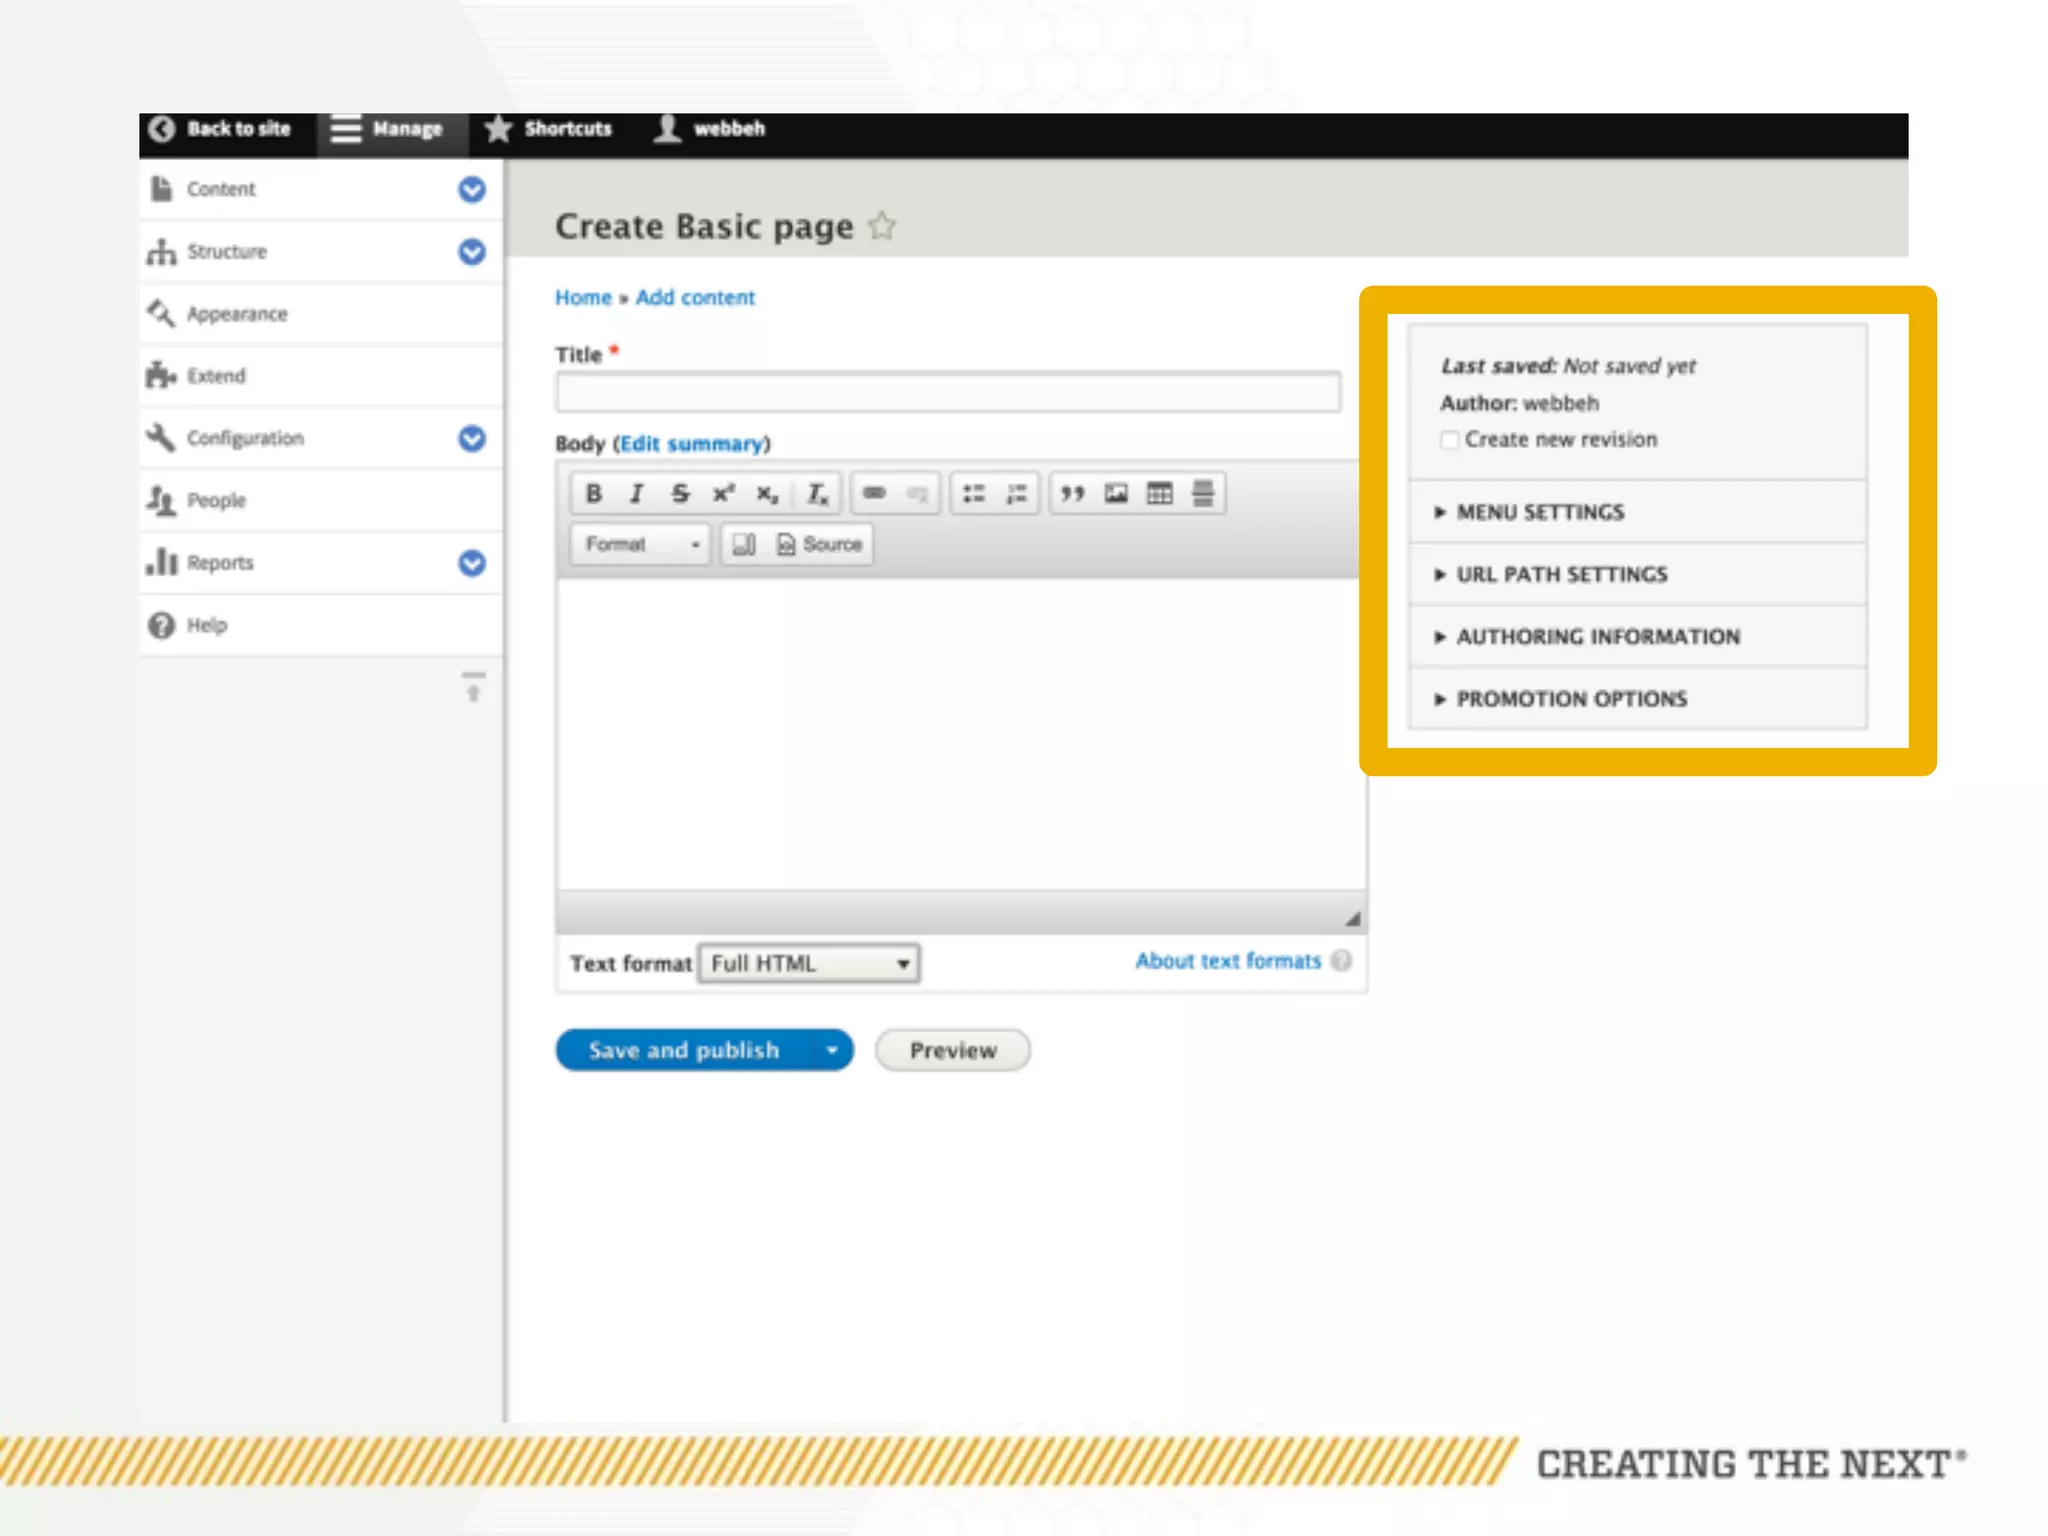Click Save and publish button
The width and height of the screenshot is (2048, 1536).
[684, 1051]
